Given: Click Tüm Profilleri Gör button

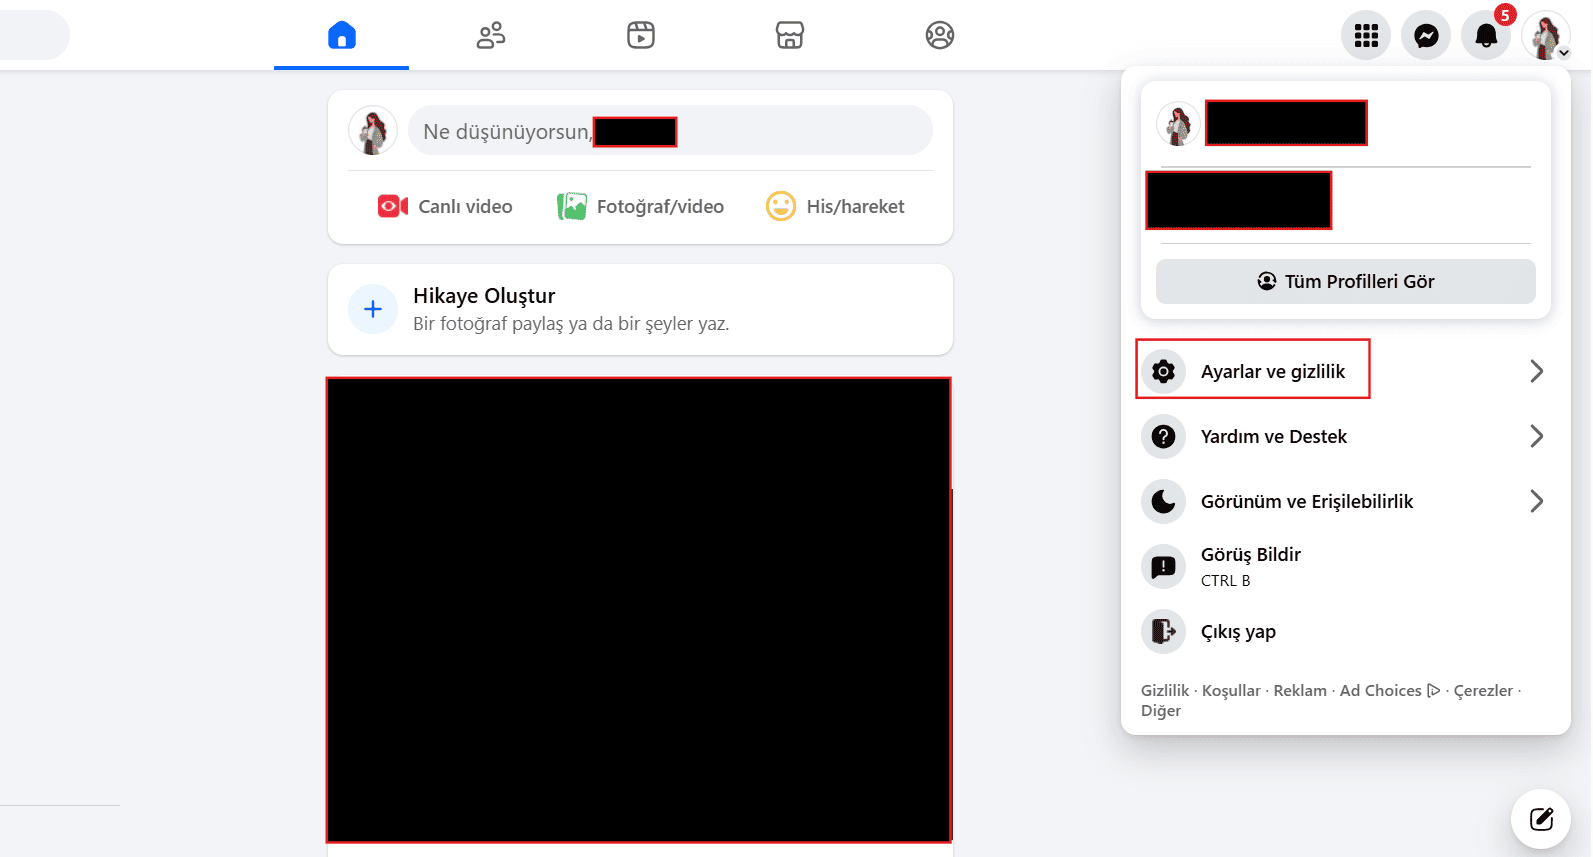Looking at the screenshot, I should pos(1346,281).
